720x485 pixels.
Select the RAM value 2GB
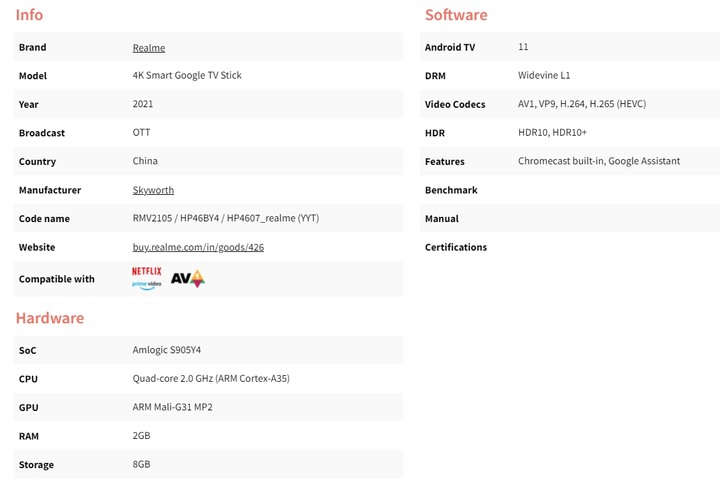coord(141,435)
